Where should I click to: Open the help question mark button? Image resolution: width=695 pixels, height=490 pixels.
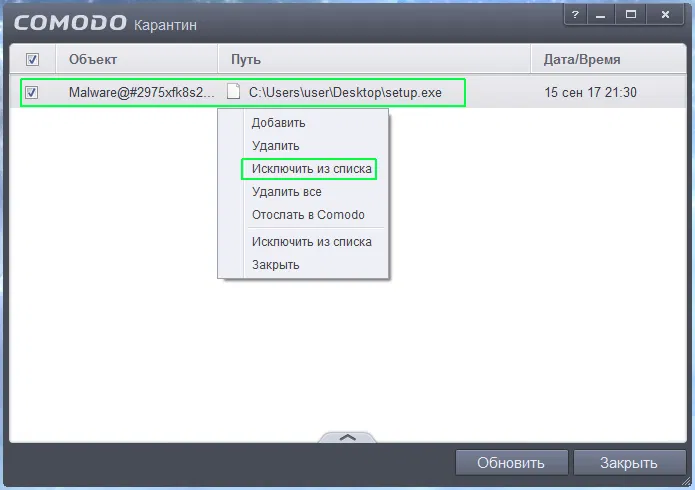click(x=575, y=15)
